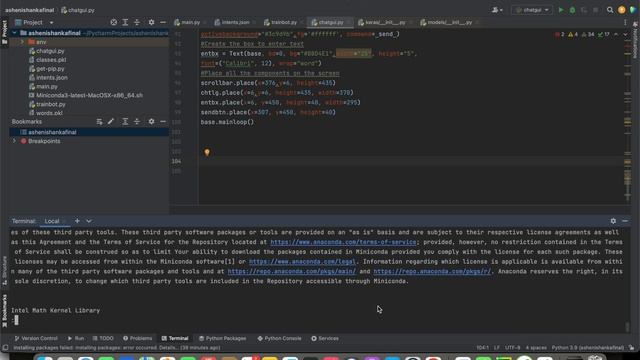This screenshot has height=360, width=640.
Task: Open the Python 3.9 interpreter selector
Action: click(588, 348)
